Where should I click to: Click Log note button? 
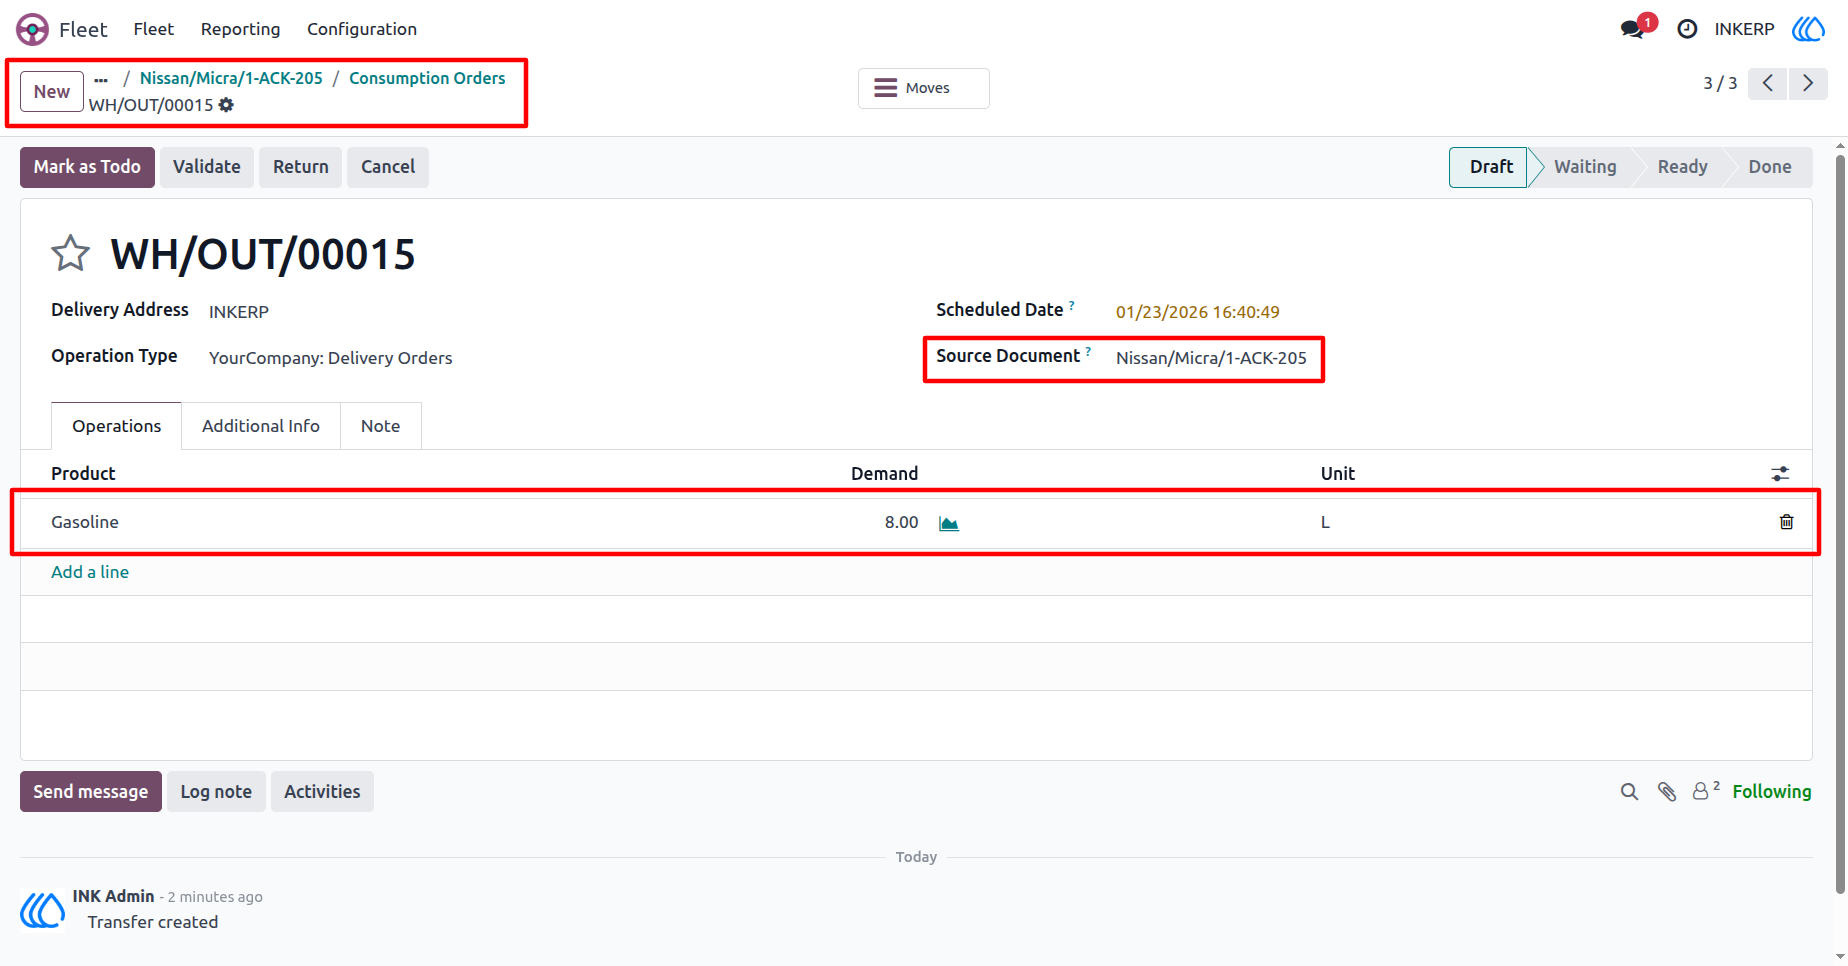216,792
